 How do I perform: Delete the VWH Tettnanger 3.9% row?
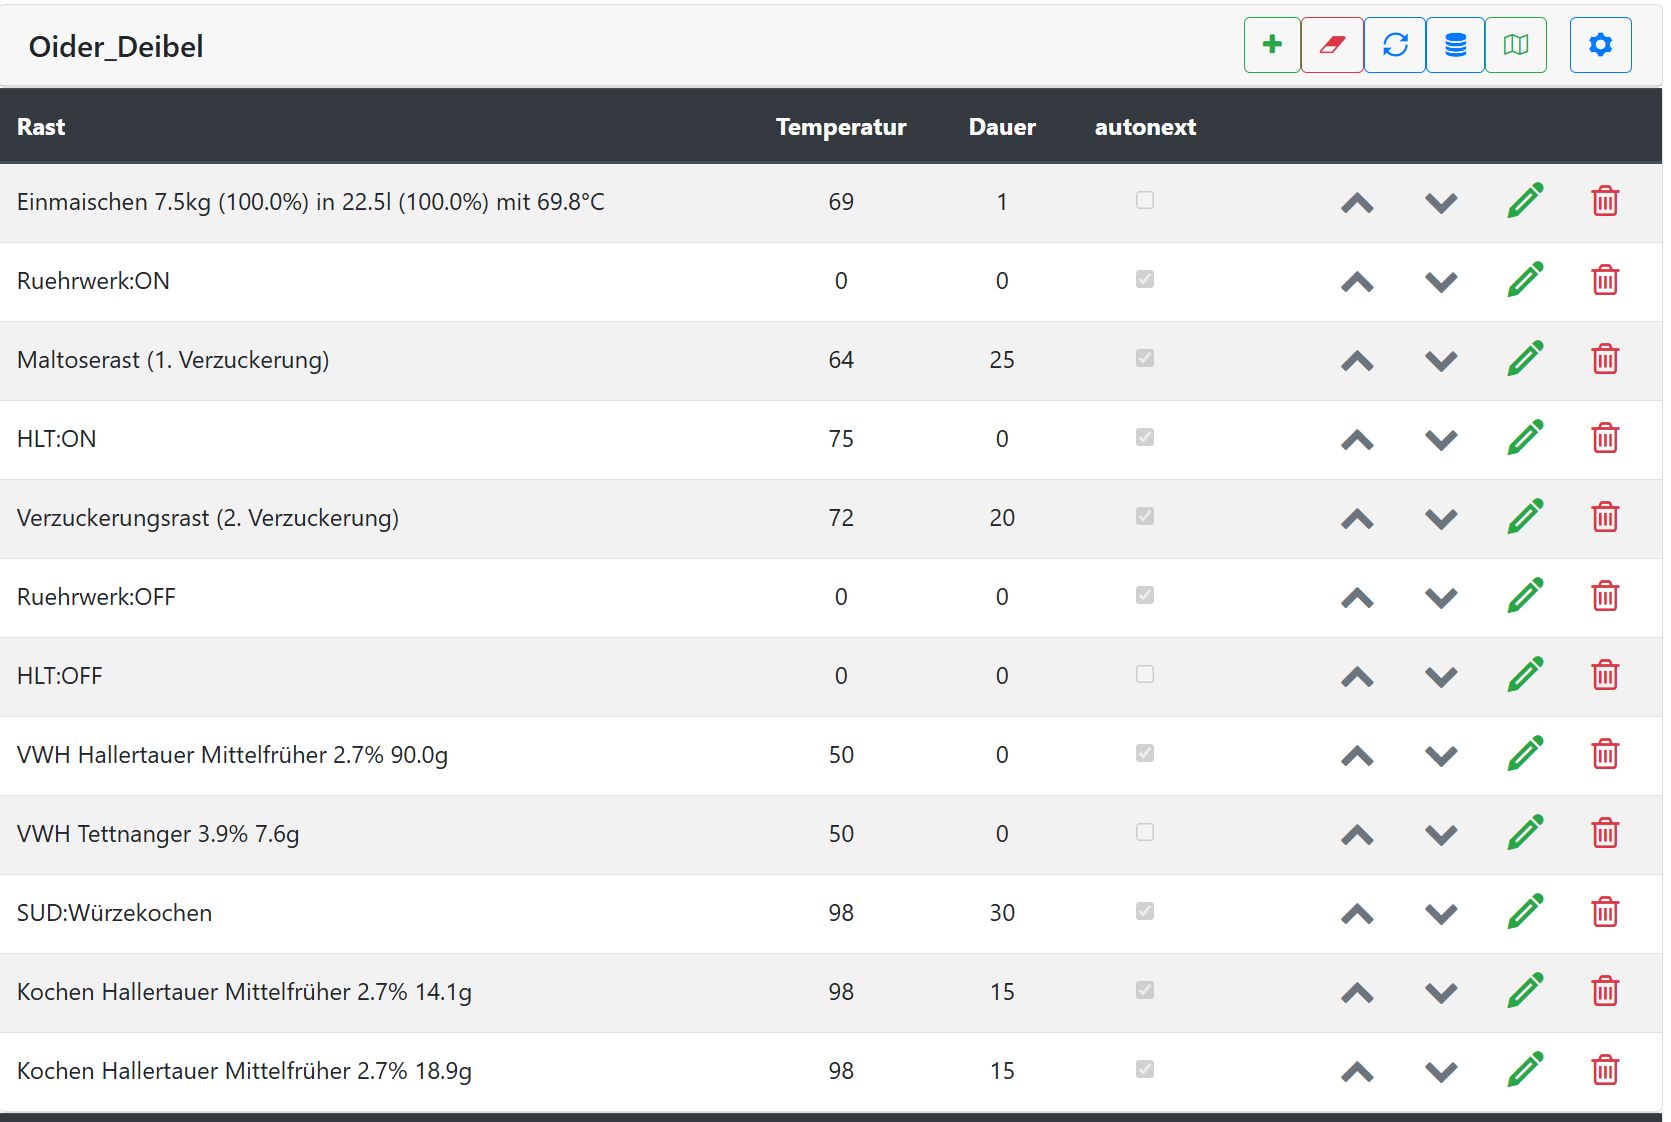(1605, 833)
